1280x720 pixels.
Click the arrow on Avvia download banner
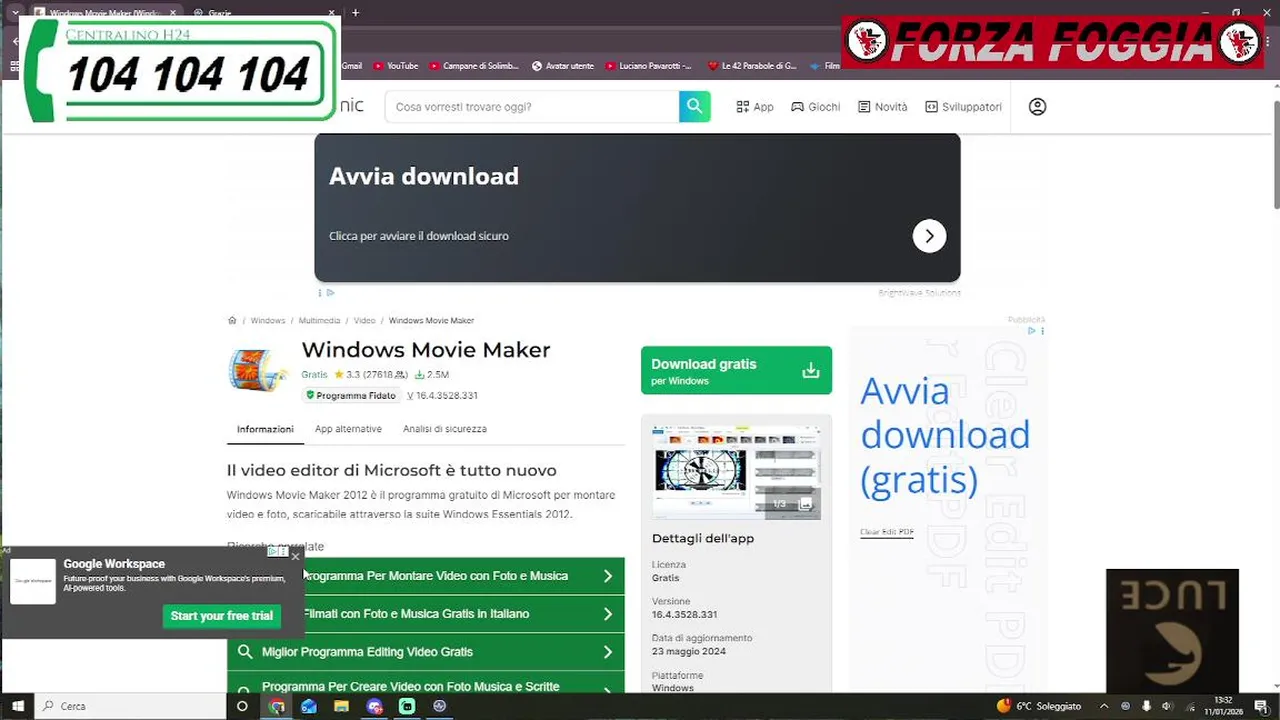[x=929, y=236]
